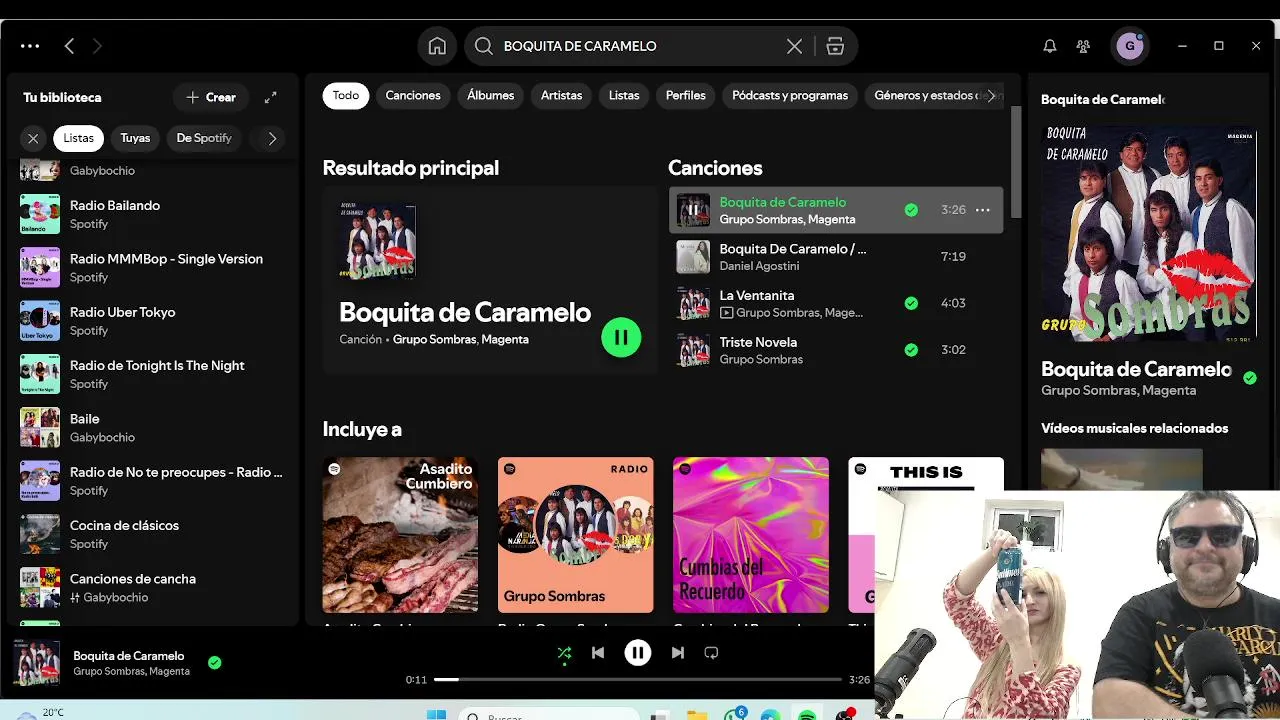1280x720 pixels.
Task: Skip to next track
Action: pyautogui.click(x=678, y=653)
